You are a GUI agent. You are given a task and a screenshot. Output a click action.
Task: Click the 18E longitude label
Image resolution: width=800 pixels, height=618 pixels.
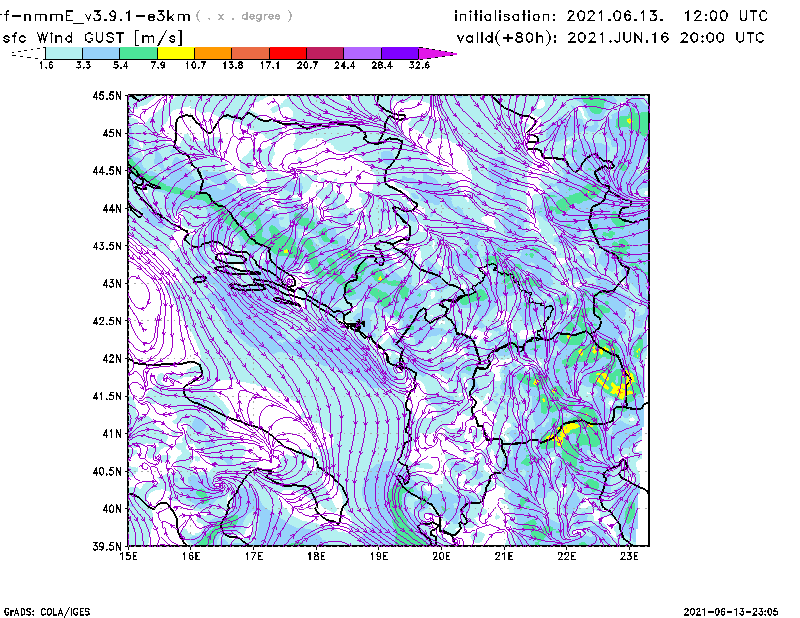click(x=316, y=556)
